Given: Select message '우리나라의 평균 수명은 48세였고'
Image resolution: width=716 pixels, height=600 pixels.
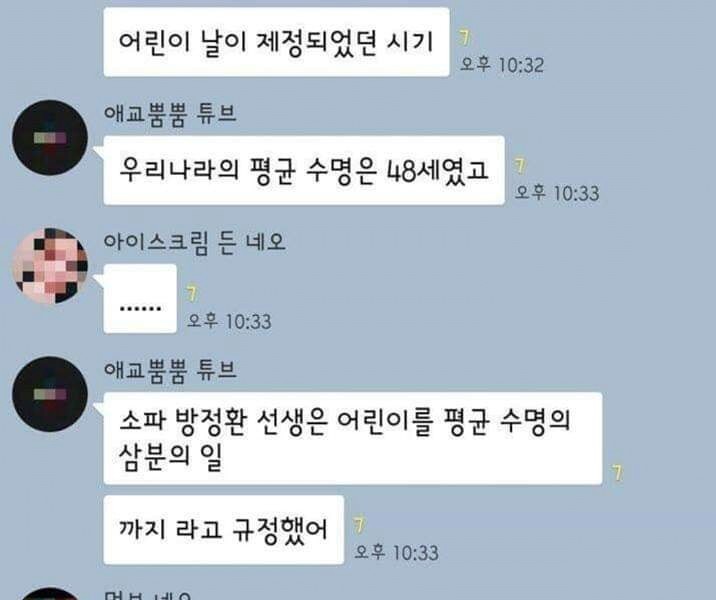Looking at the screenshot, I should coord(304,170).
